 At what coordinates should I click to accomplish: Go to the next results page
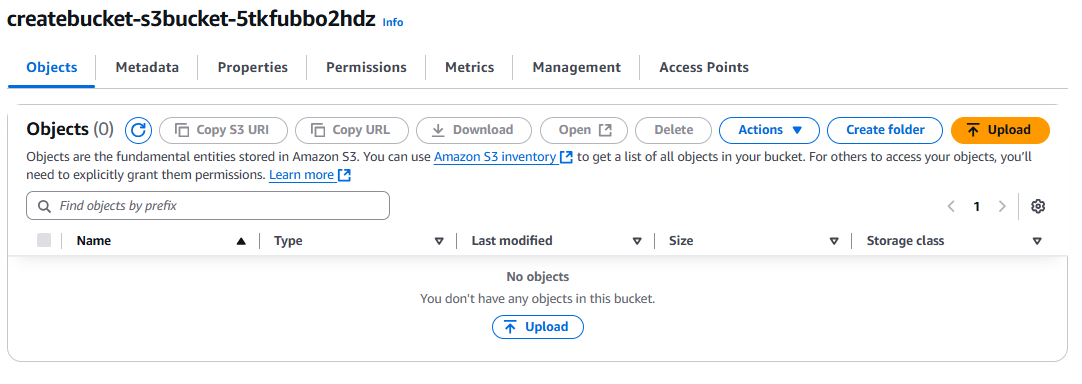pyautogui.click(x=1002, y=206)
